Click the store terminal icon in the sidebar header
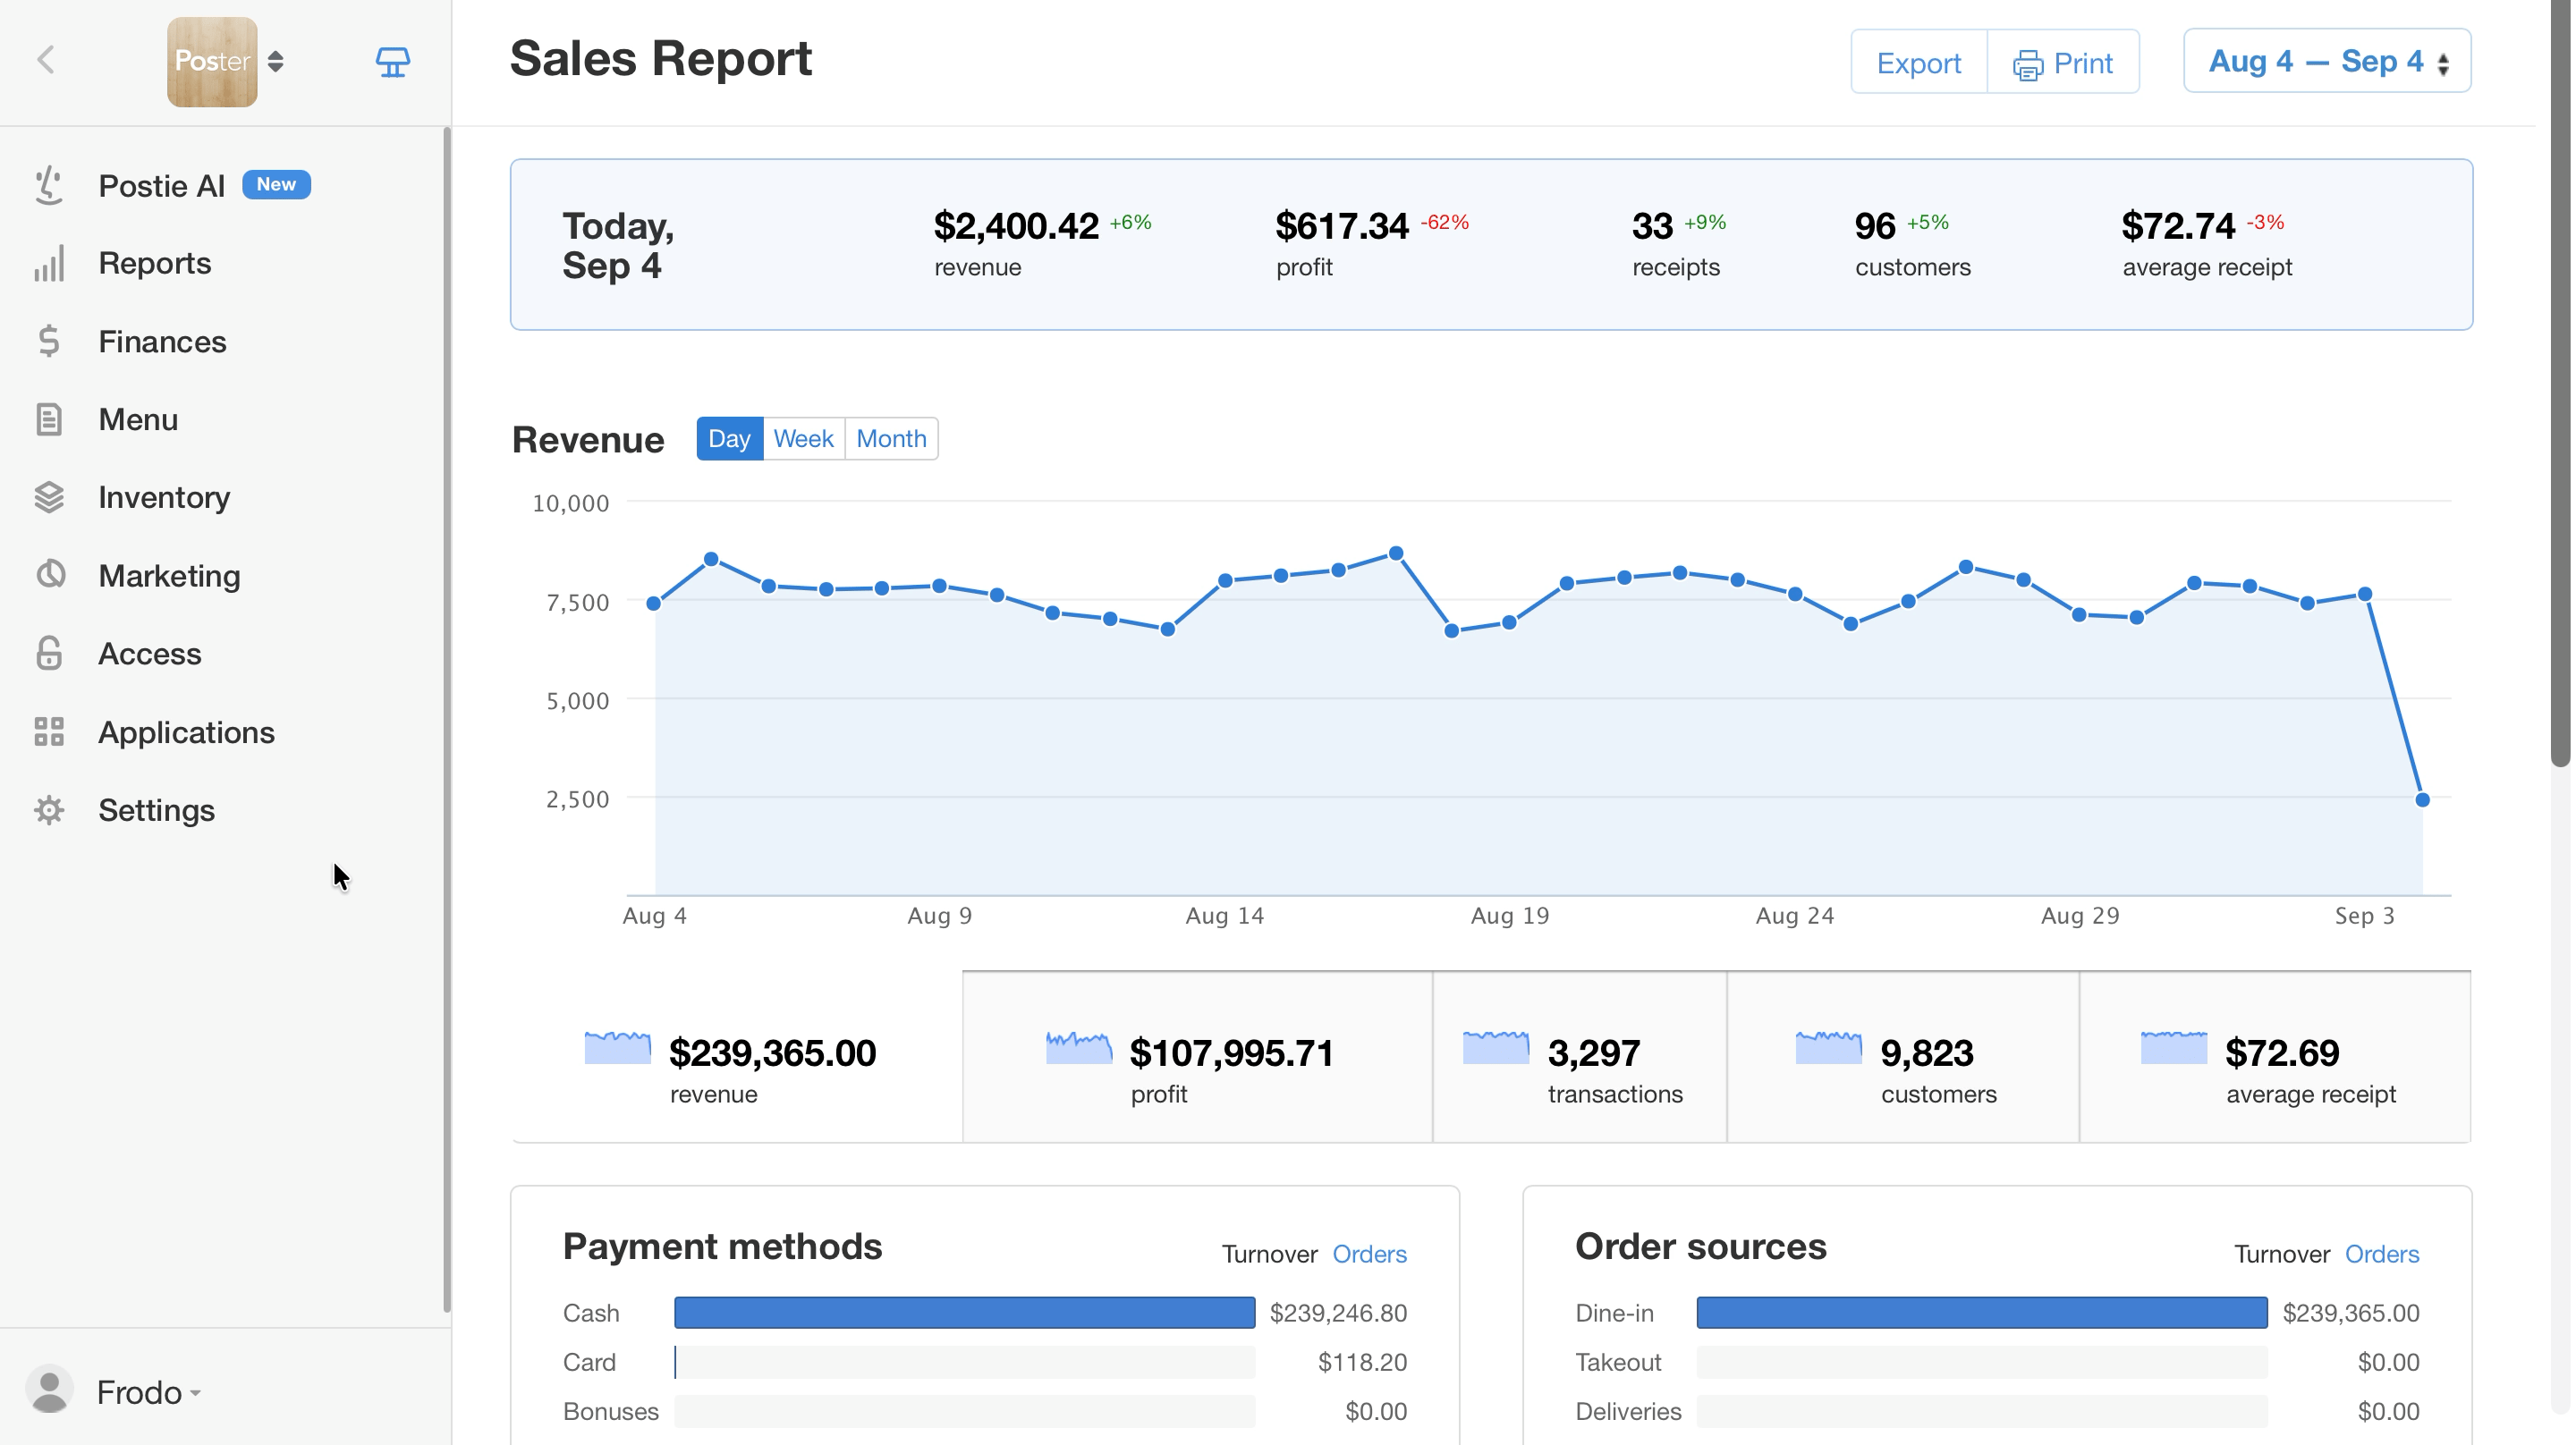The height and width of the screenshot is (1445, 2576). [x=392, y=62]
